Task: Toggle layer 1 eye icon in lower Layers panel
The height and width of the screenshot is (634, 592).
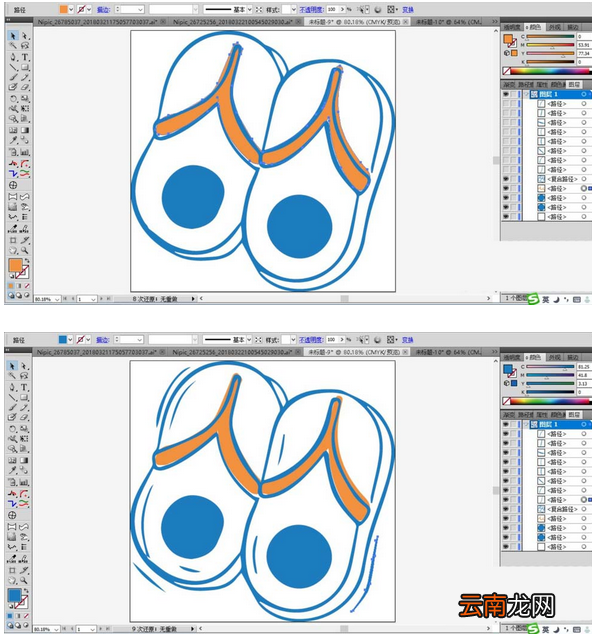Action: (506, 424)
